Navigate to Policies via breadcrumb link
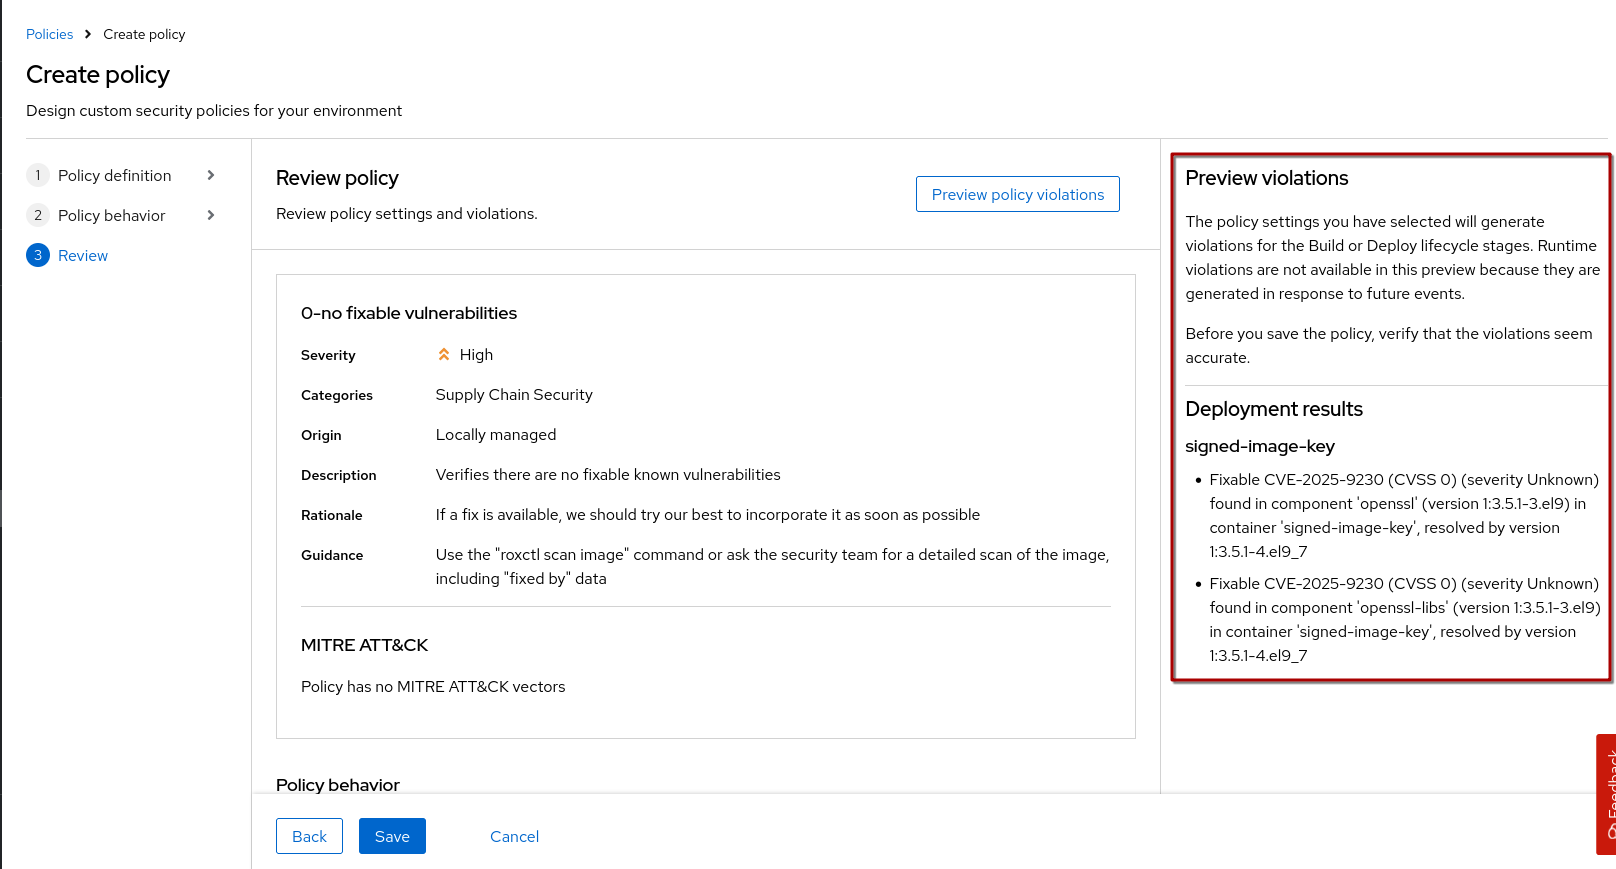Image resolution: width=1616 pixels, height=869 pixels. 49,34
